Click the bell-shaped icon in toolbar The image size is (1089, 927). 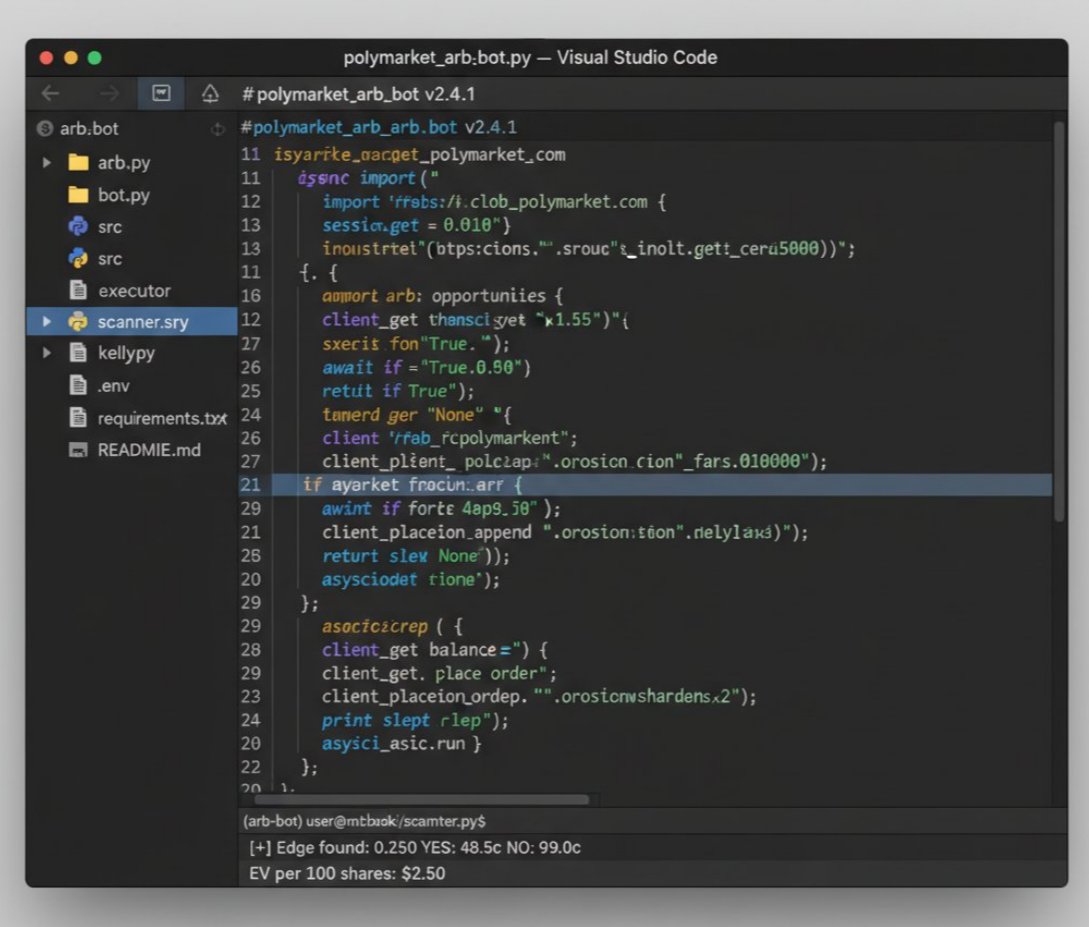[210, 93]
